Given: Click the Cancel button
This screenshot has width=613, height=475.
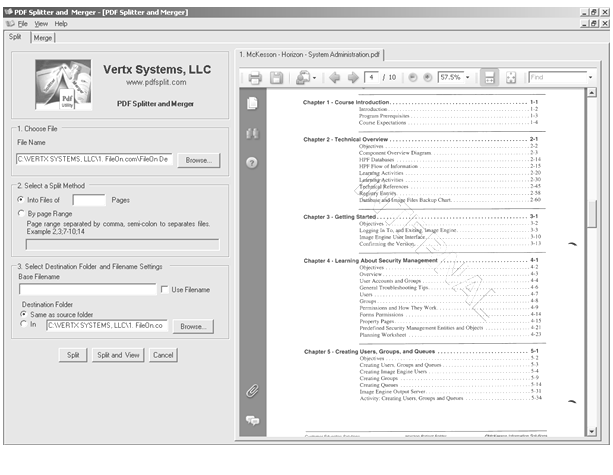Looking at the screenshot, I should pos(163,355).
